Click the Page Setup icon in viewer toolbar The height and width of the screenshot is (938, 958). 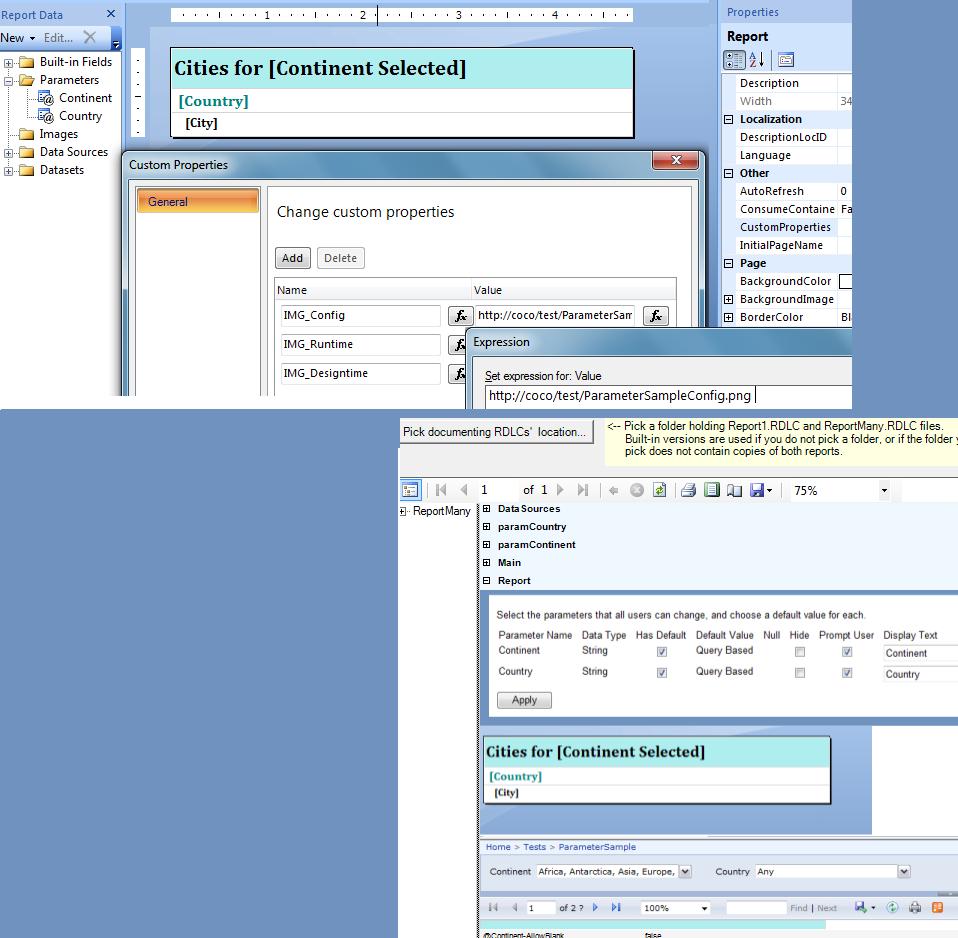[735, 490]
